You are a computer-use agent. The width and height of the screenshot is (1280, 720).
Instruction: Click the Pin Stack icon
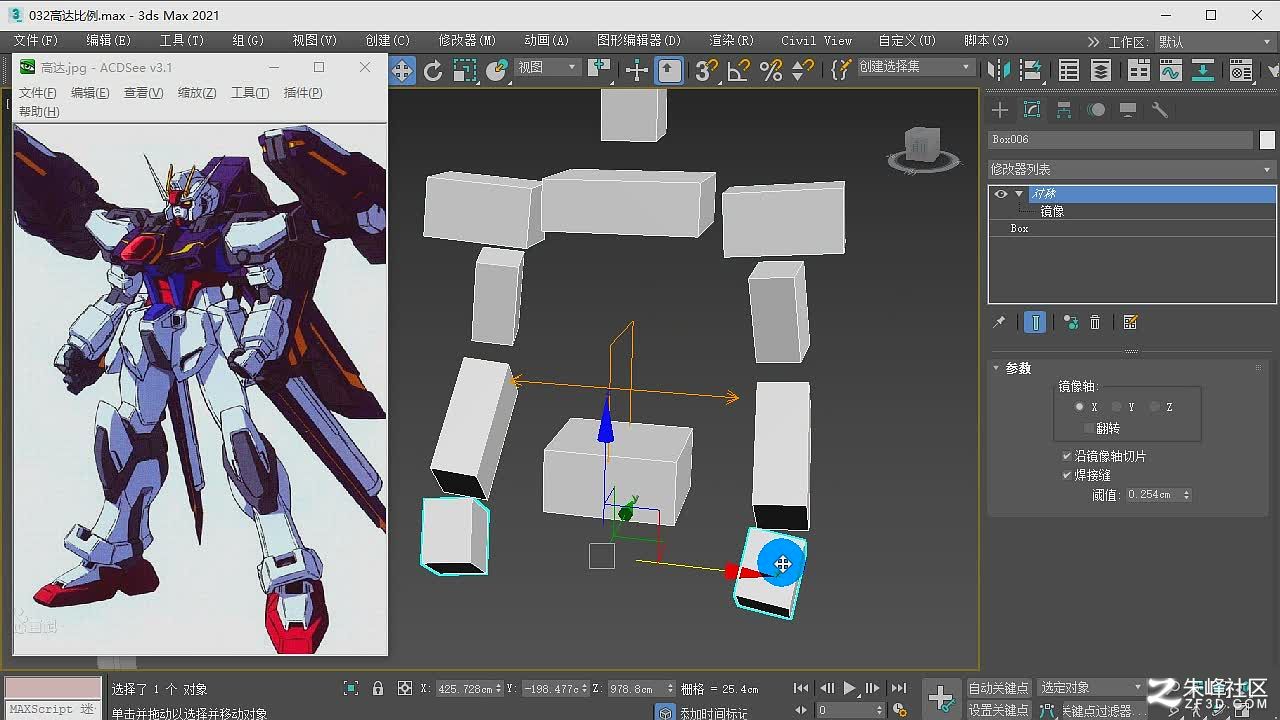(x=998, y=322)
